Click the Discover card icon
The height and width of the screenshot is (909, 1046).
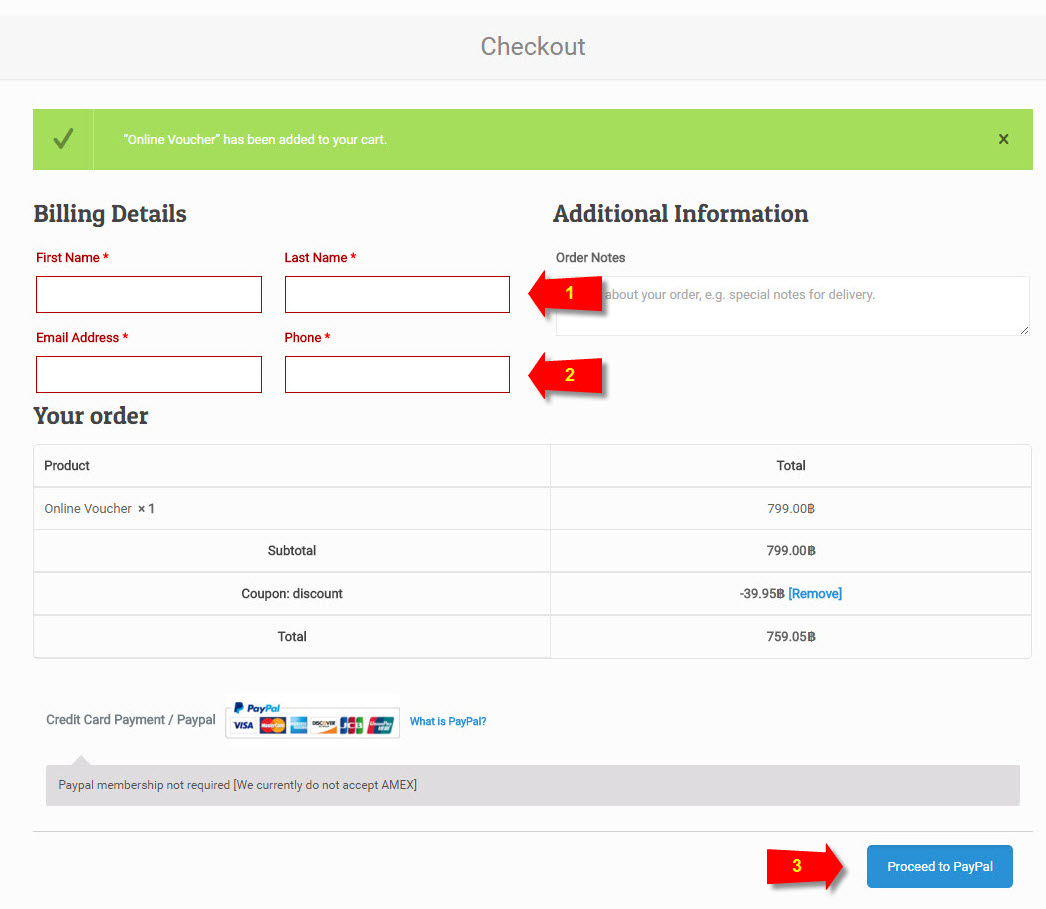click(324, 725)
